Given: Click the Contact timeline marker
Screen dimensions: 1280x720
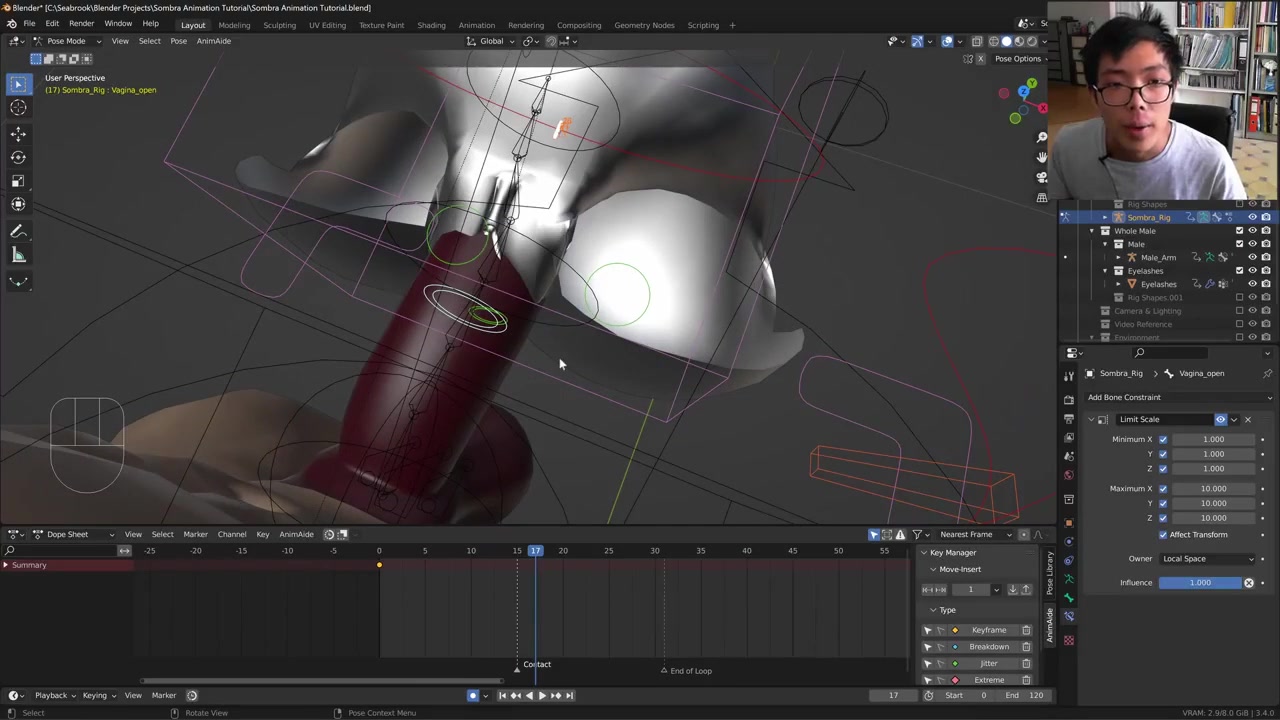Looking at the screenshot, I should (x=518, y=667).
